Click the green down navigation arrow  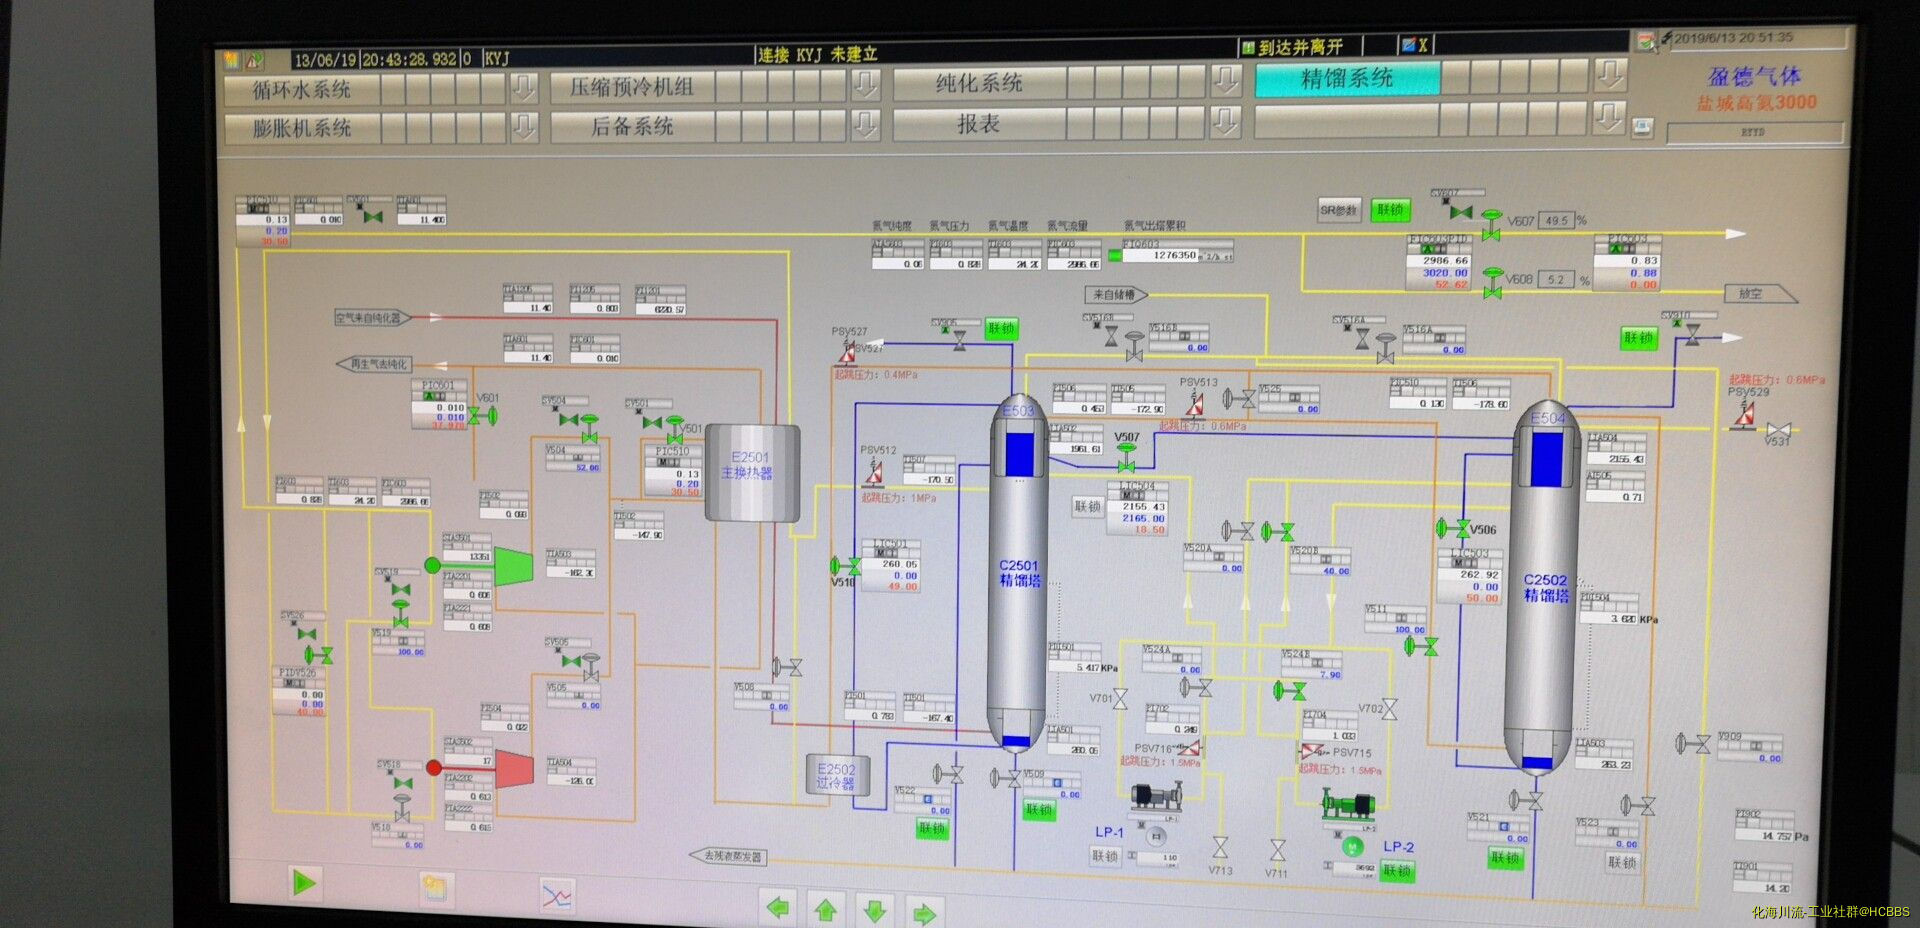coord(875,911)
